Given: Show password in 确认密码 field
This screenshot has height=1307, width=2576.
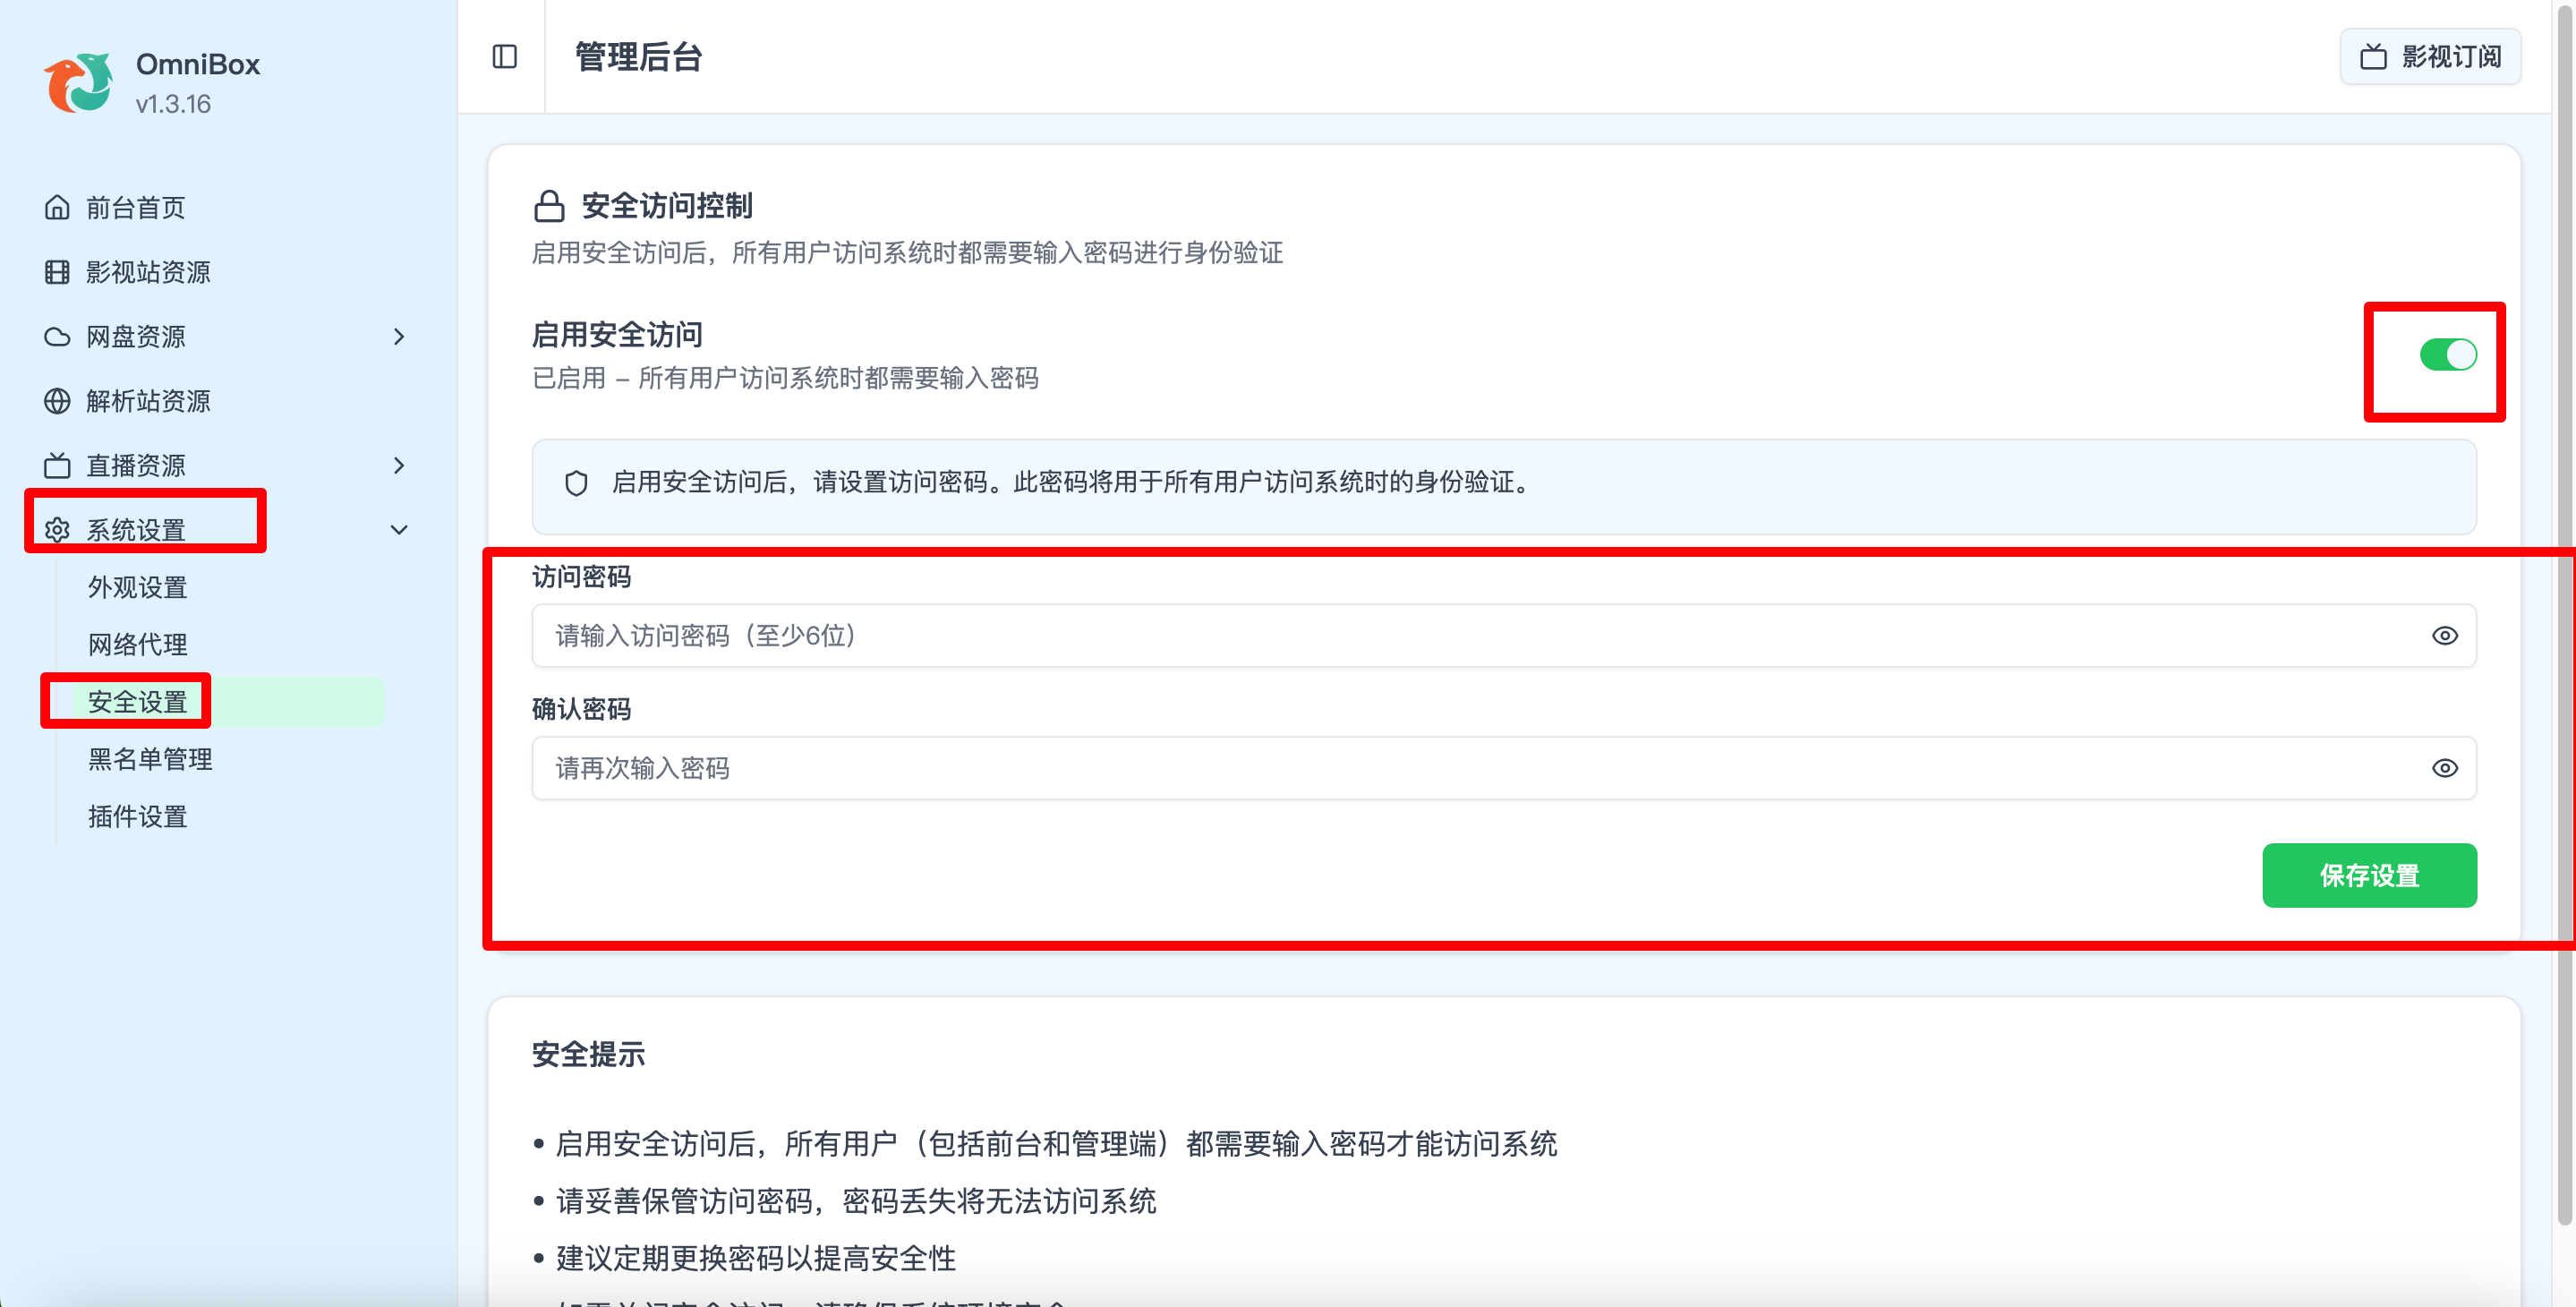Looking at the screenshot, I should click(x=2444, y=768).
